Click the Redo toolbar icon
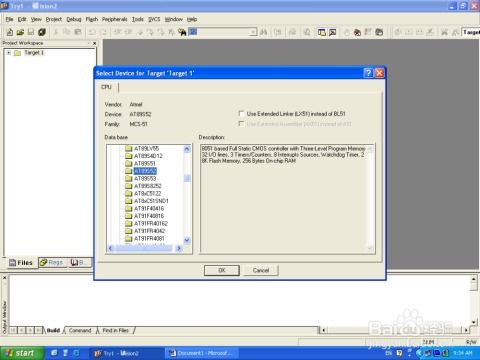 103,32
